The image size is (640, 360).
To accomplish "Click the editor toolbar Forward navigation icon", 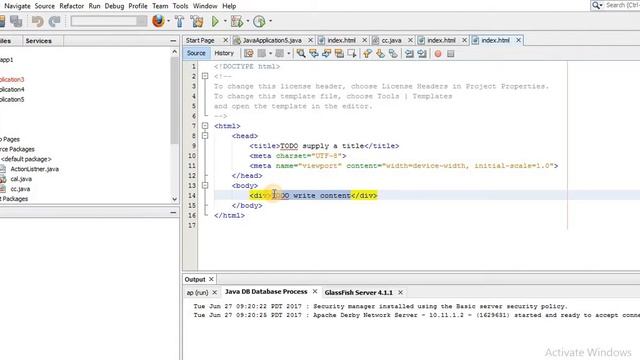I will pyautogui.click(x=280, y=53).
